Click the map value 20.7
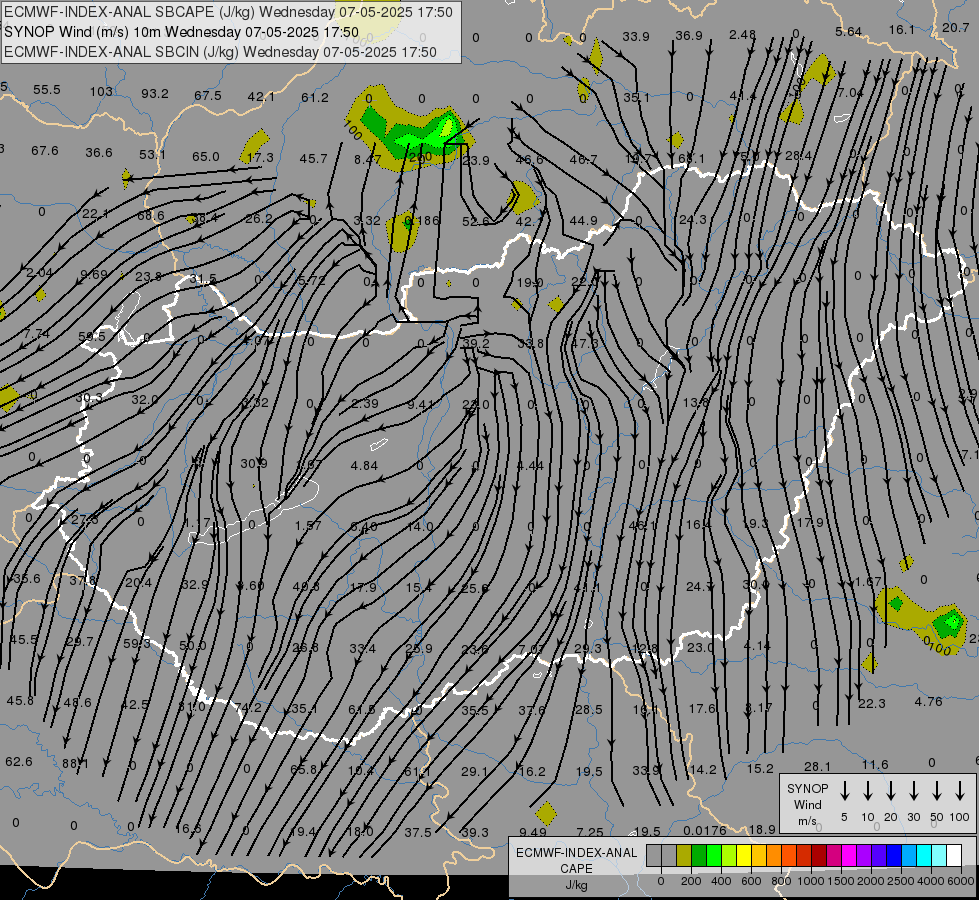 point(956,27)
